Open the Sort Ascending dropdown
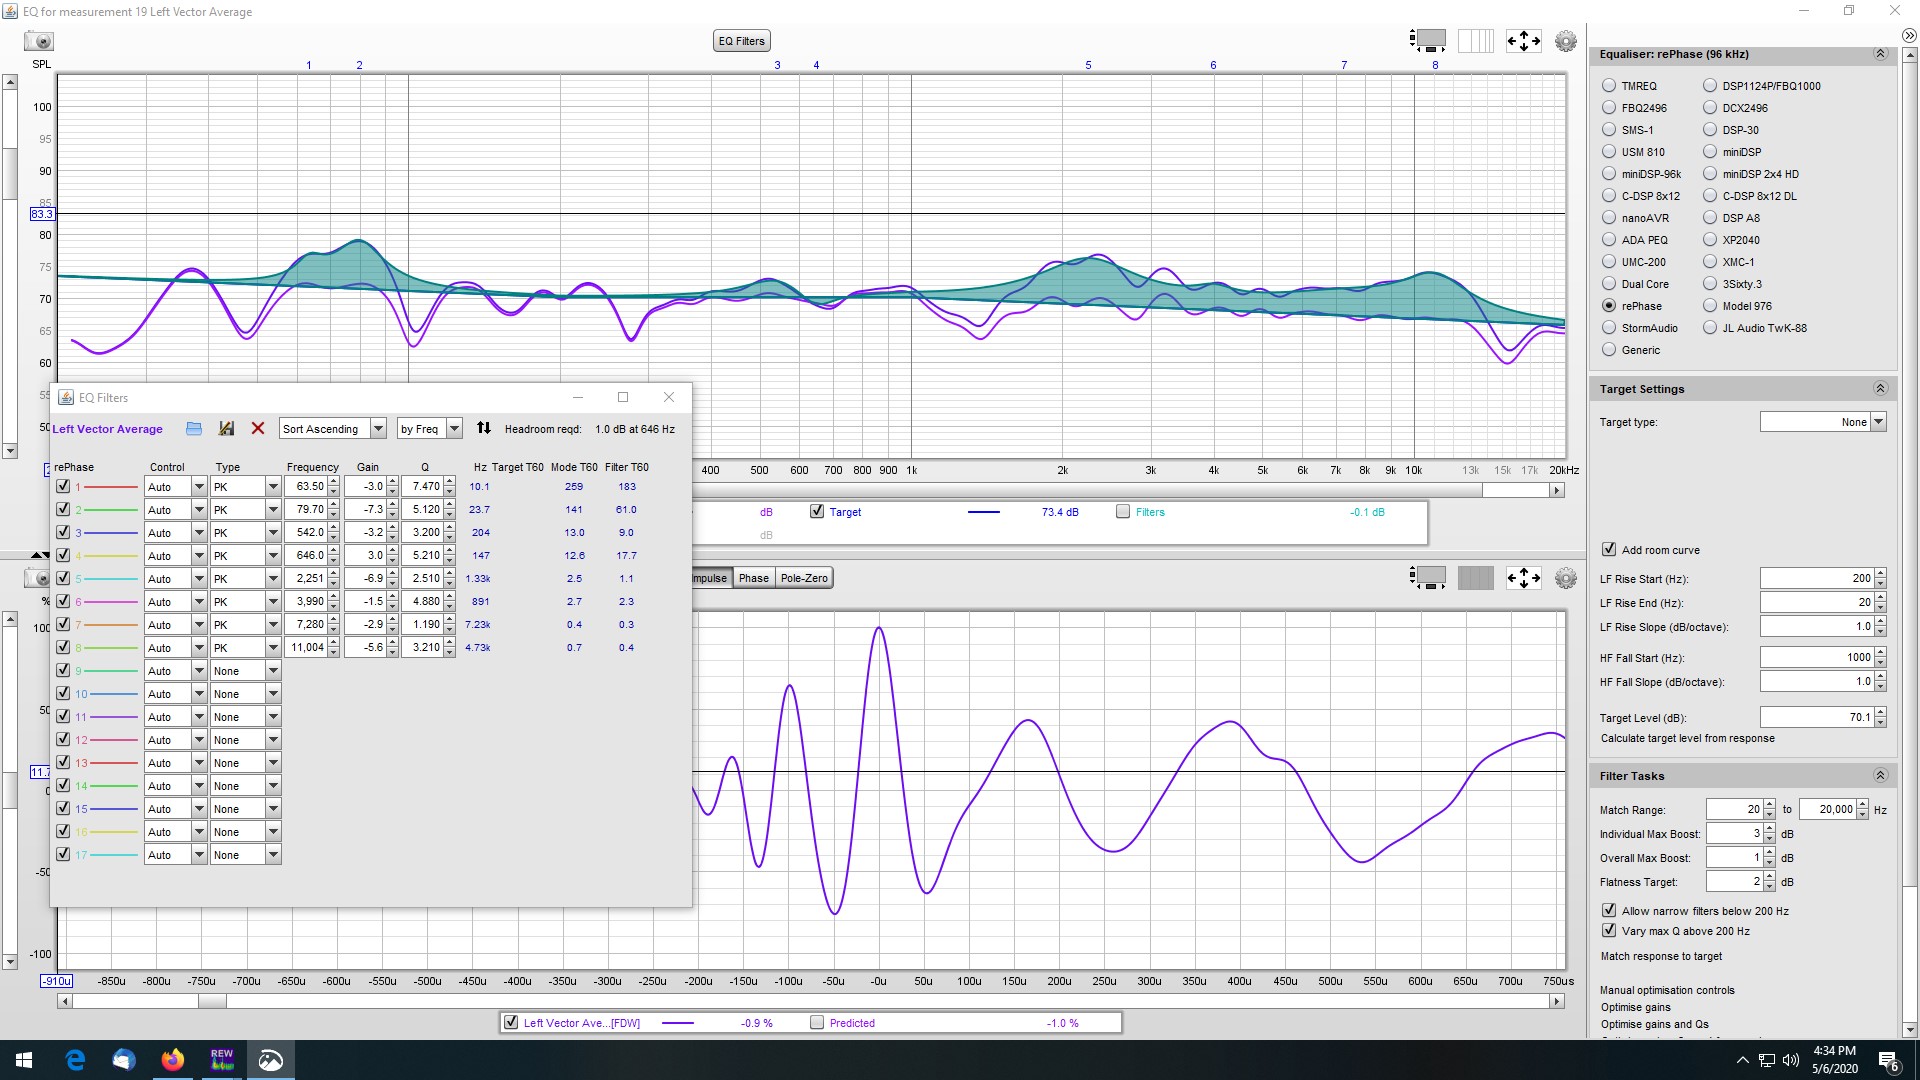The image size is (1920, 1080). pyautogui.click(x=333, y=428)
